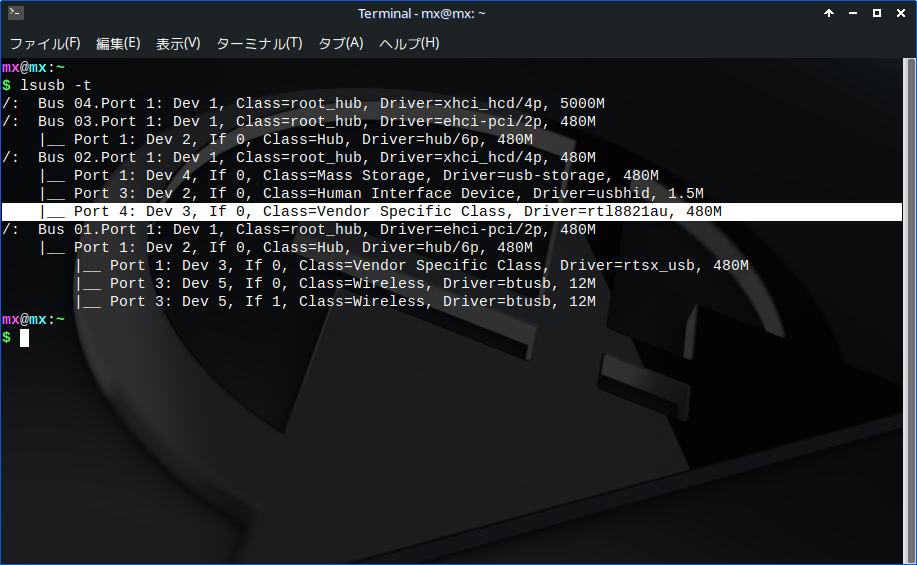
Task: Open the ファイル(F) menu
Action: [45, 43]
